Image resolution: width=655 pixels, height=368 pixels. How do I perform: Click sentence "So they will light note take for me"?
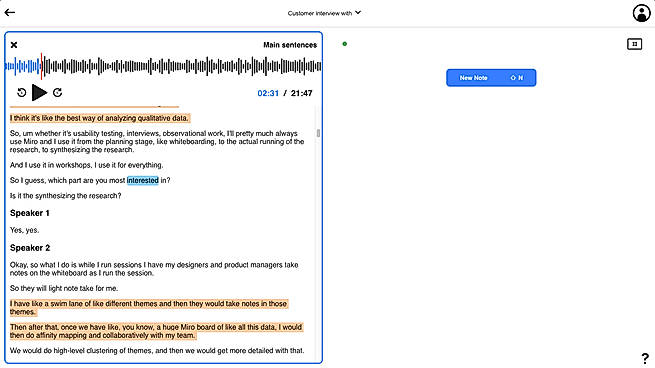tap(64, 288)
